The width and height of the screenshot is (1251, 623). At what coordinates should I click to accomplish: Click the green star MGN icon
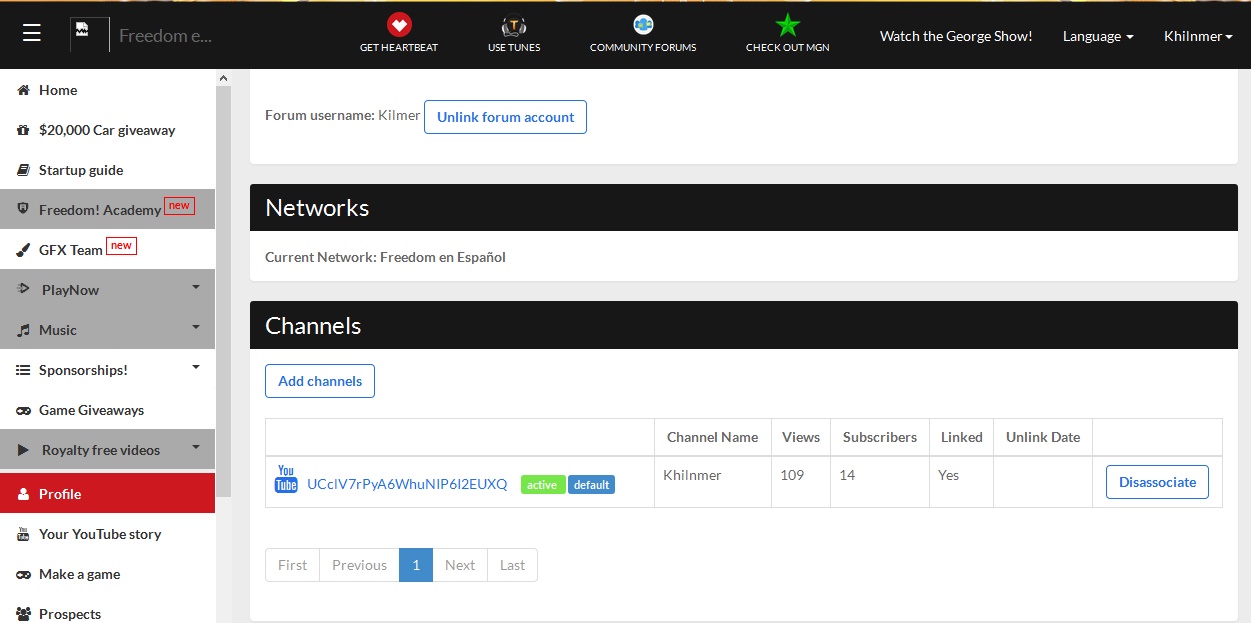[x=788, y=25]
